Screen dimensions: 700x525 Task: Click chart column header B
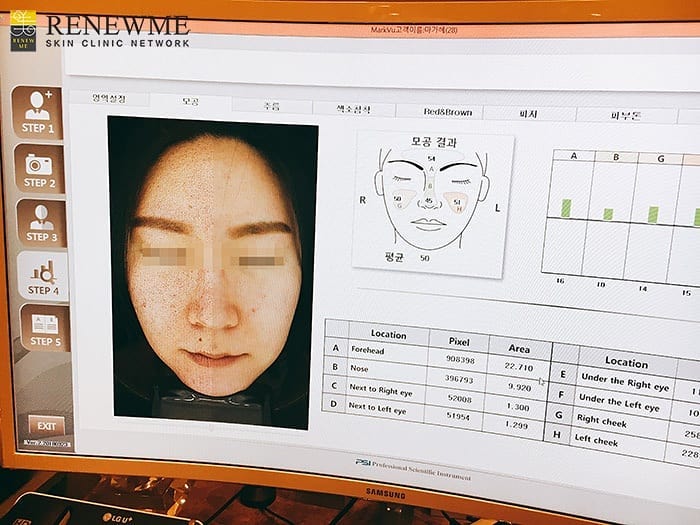[x=616, y=157]
